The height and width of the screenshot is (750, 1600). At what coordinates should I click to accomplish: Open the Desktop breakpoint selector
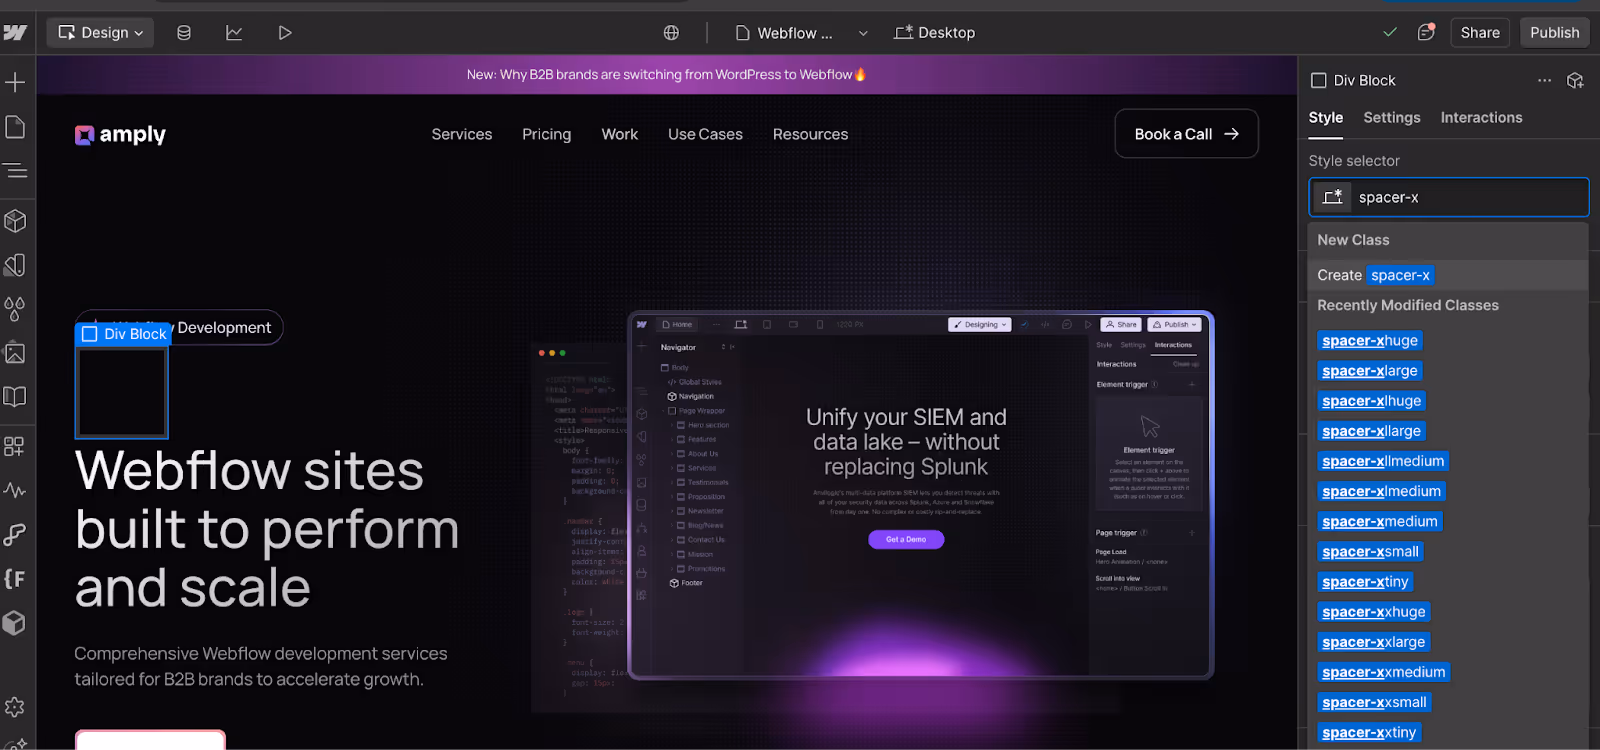click(934, 33)
